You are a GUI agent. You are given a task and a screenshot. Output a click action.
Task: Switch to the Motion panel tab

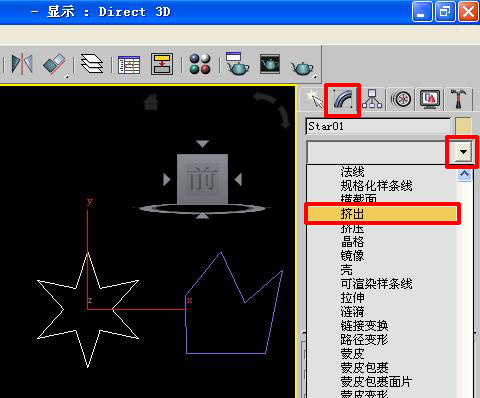click(401, 99)
